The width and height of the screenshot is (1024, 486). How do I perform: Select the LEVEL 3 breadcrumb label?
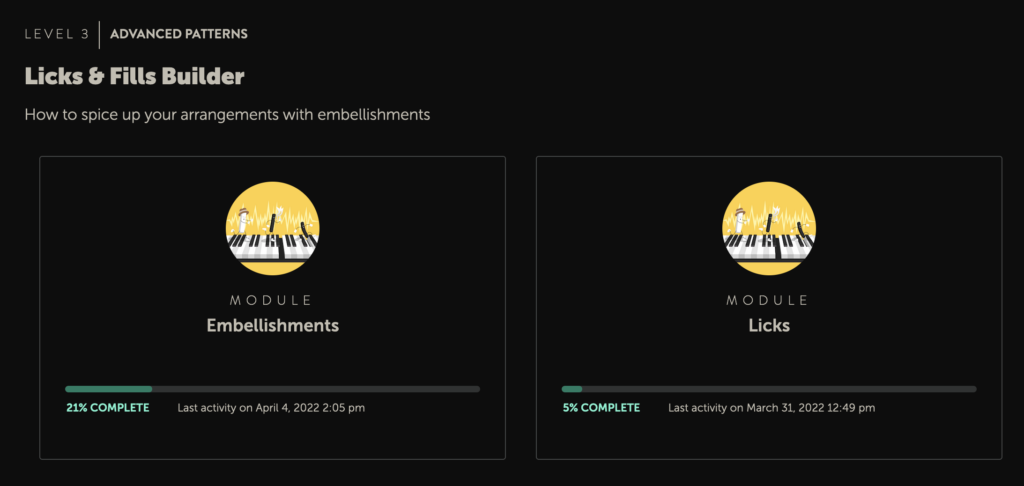coord(57,34)
